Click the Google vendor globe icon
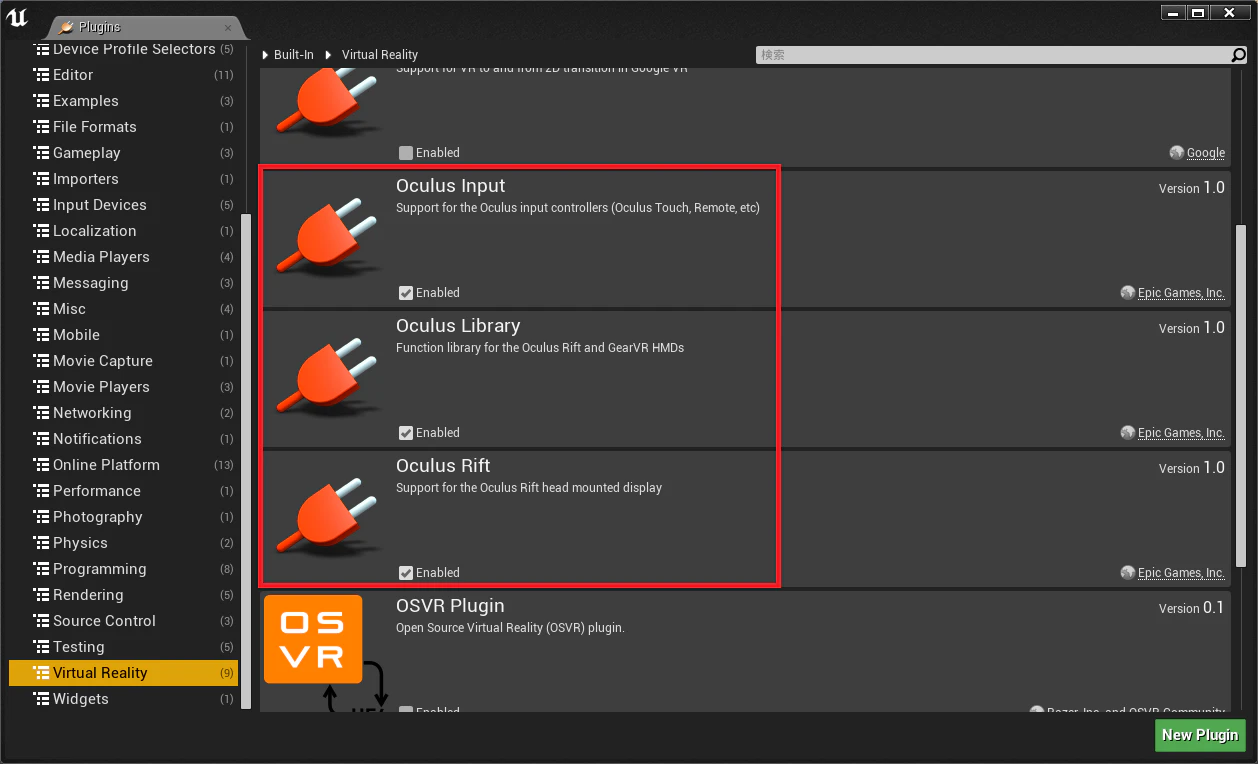This screenshot has width=1258, height=764. (x=1177, y=153)
